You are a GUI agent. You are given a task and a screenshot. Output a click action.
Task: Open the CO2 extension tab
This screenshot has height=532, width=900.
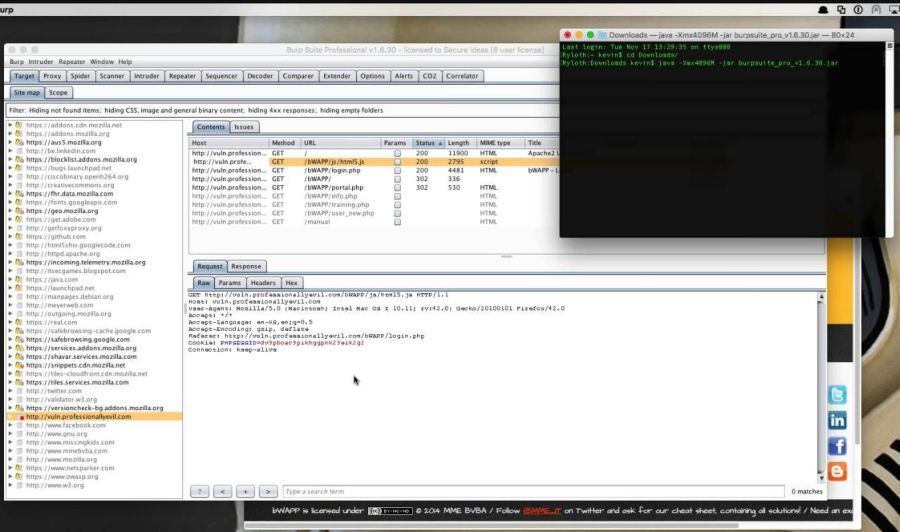tap(429, 76)
